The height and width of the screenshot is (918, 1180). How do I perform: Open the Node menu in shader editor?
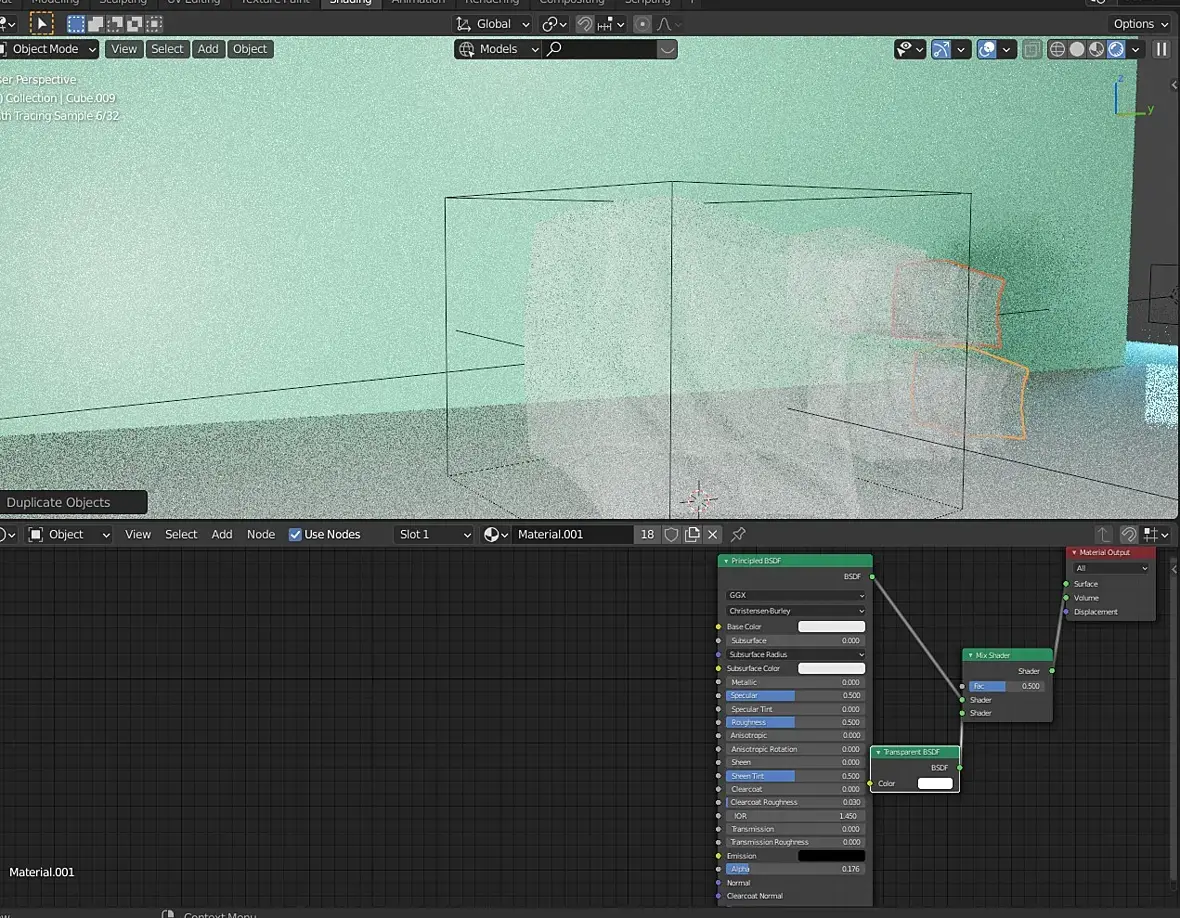[261, 535]
